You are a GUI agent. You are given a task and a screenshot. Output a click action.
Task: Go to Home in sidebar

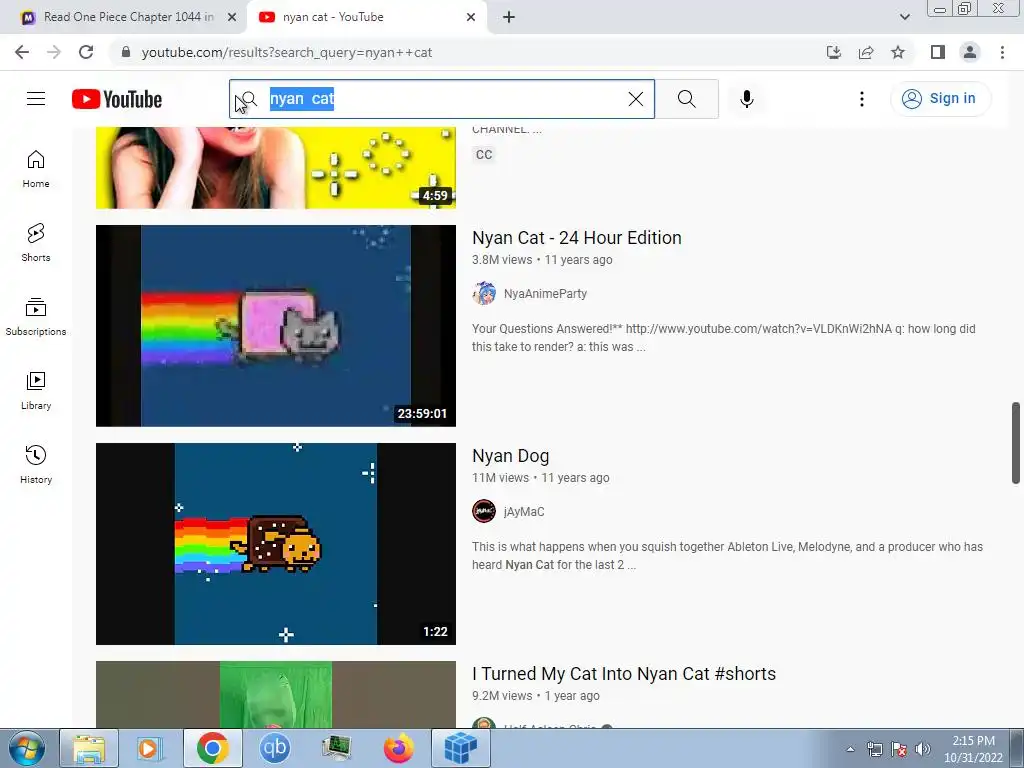pos(36,168)
